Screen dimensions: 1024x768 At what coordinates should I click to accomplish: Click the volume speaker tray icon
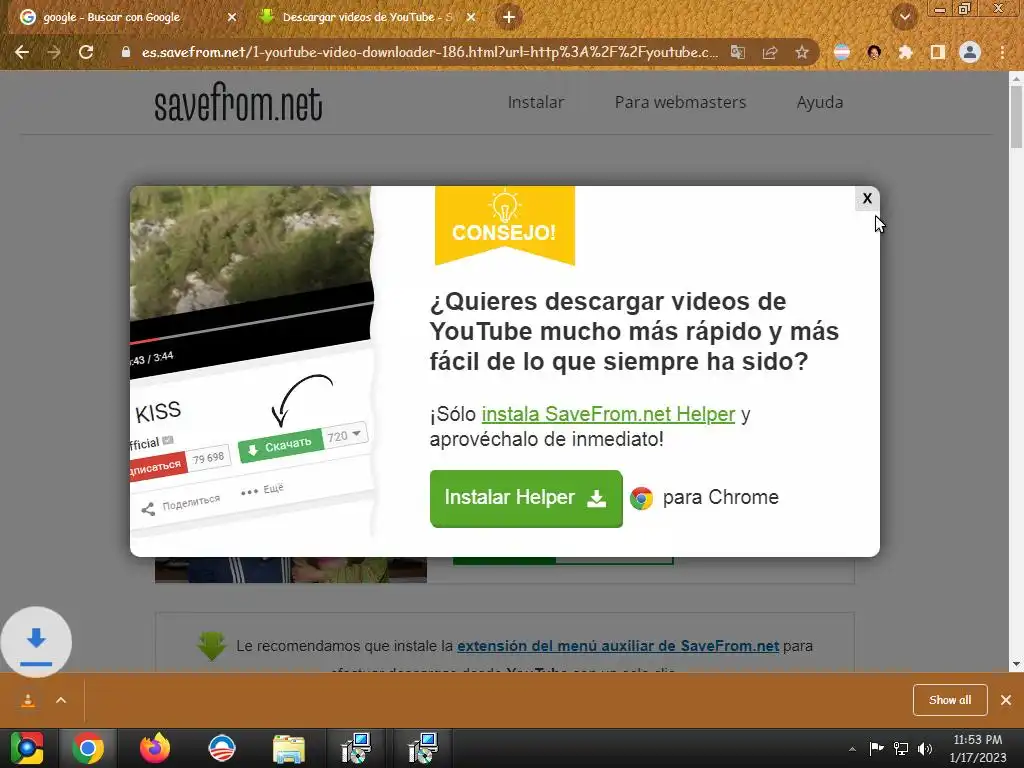925,749
